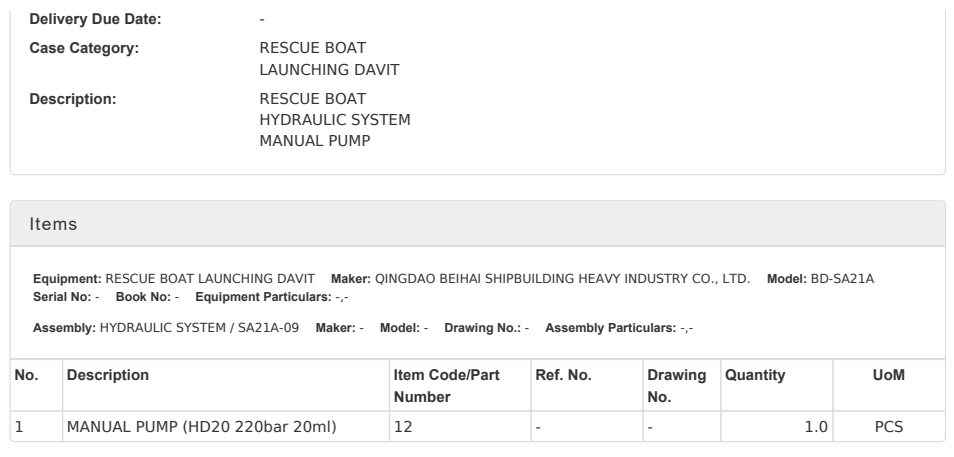Select the MANUAL PUMP (HD20 220bar 20ml) cell
The height and width of the screenshot is (457, 954).
200,427
